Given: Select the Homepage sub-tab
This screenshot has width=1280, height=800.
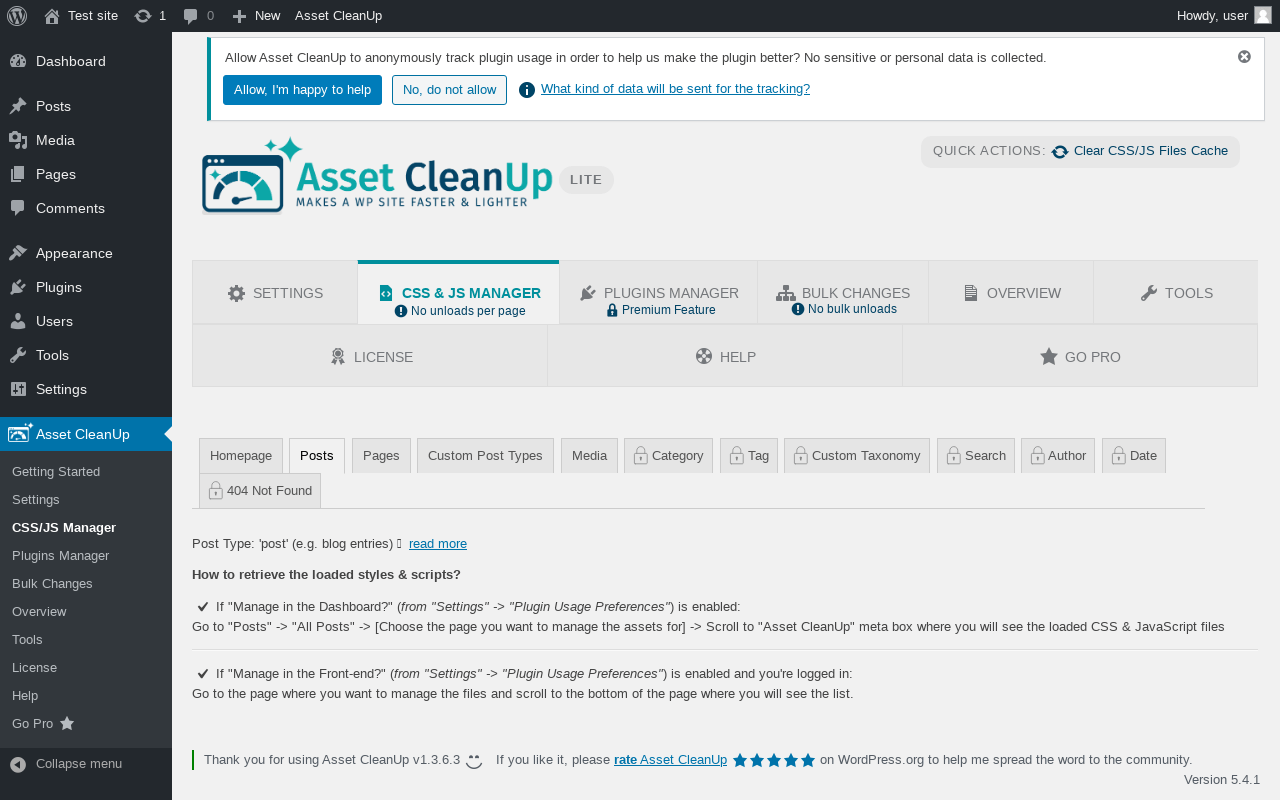Looking at the screenshot, I should (x=241, y=456).
